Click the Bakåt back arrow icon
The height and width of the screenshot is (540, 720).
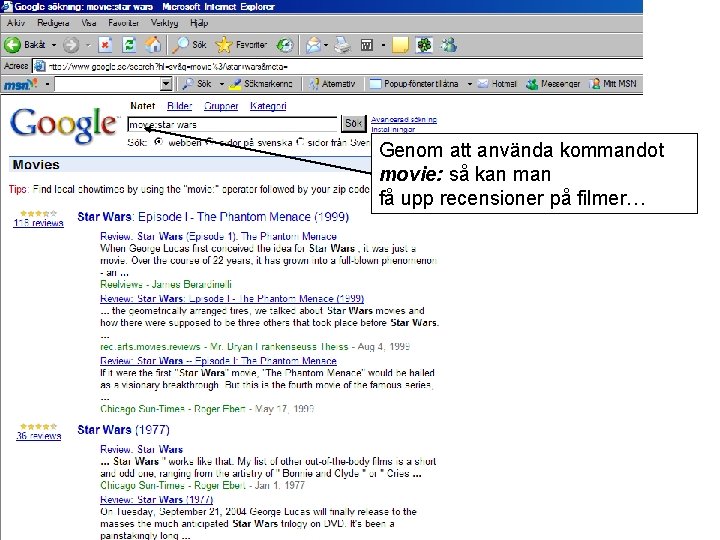point(12,45)
